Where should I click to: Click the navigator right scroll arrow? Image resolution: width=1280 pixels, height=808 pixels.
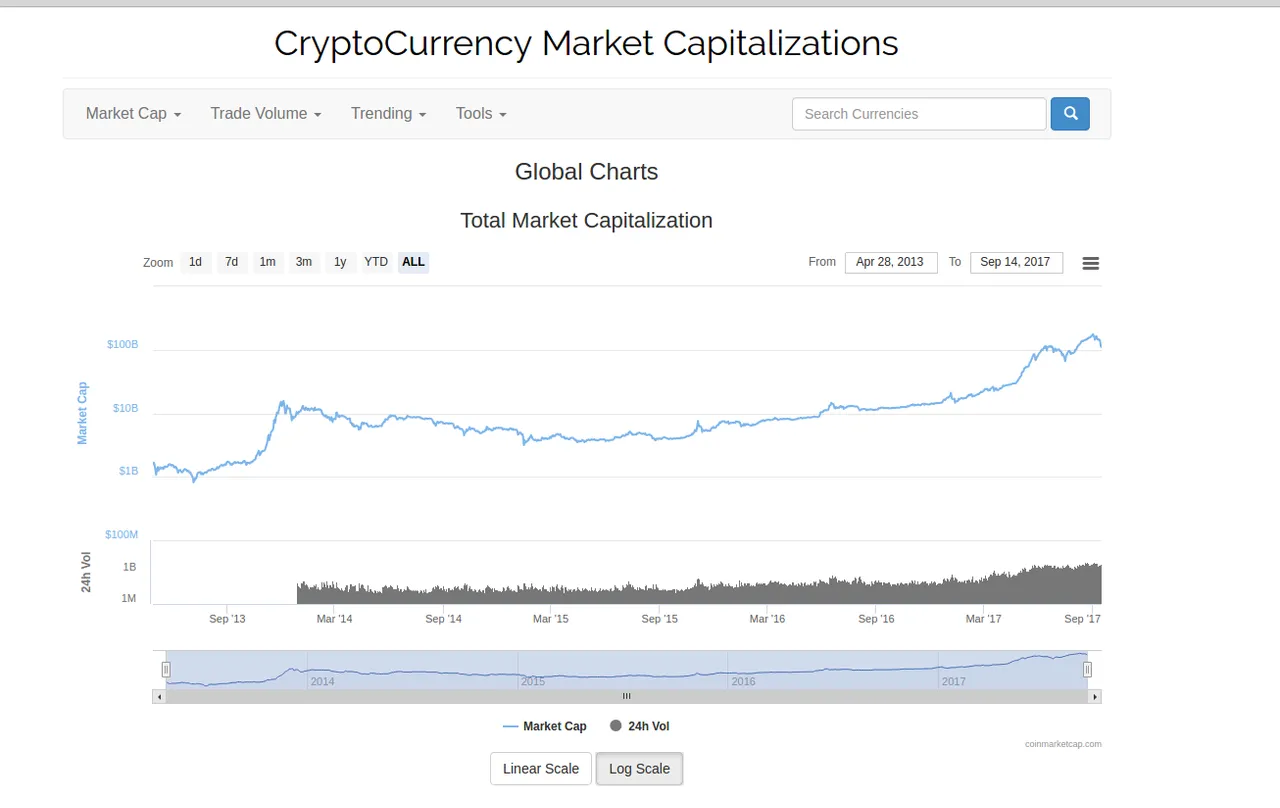point(1094,697)
